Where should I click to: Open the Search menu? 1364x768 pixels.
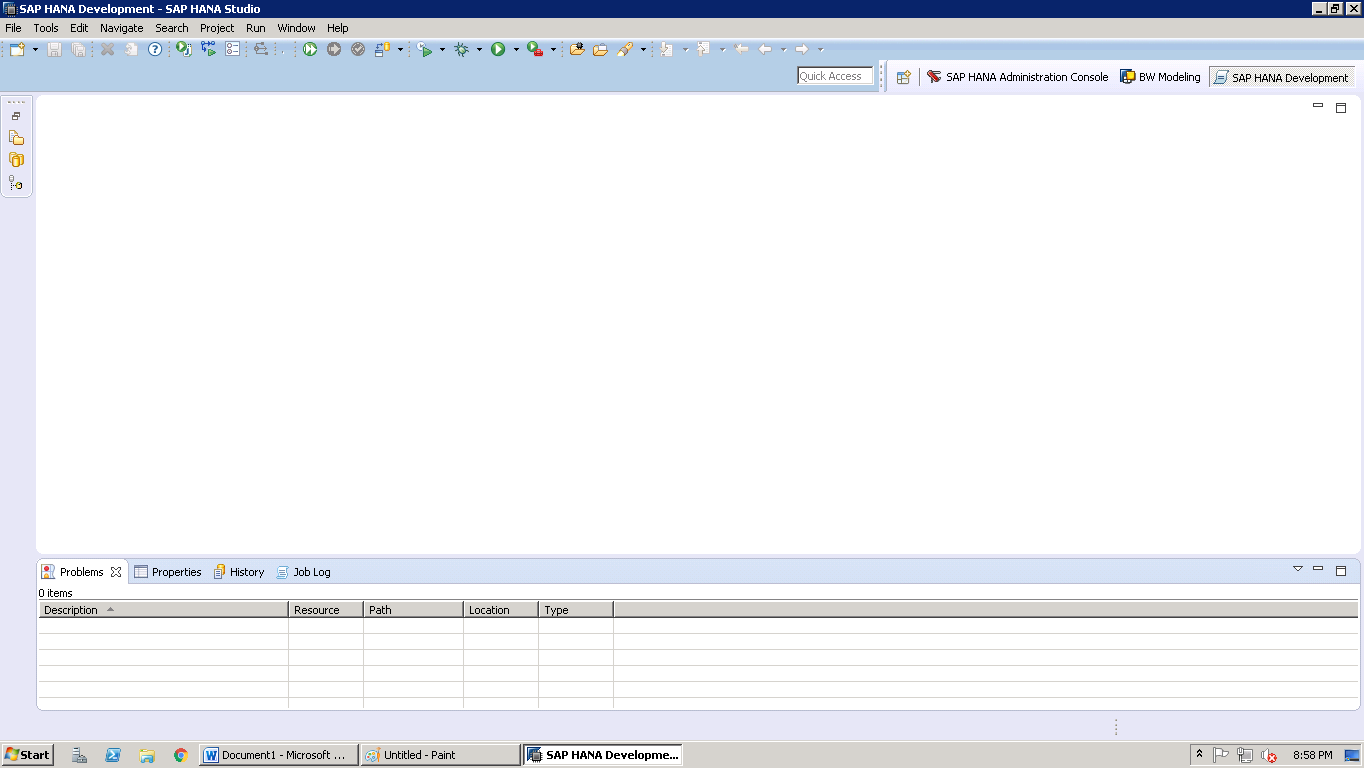[x=172, y=28]
